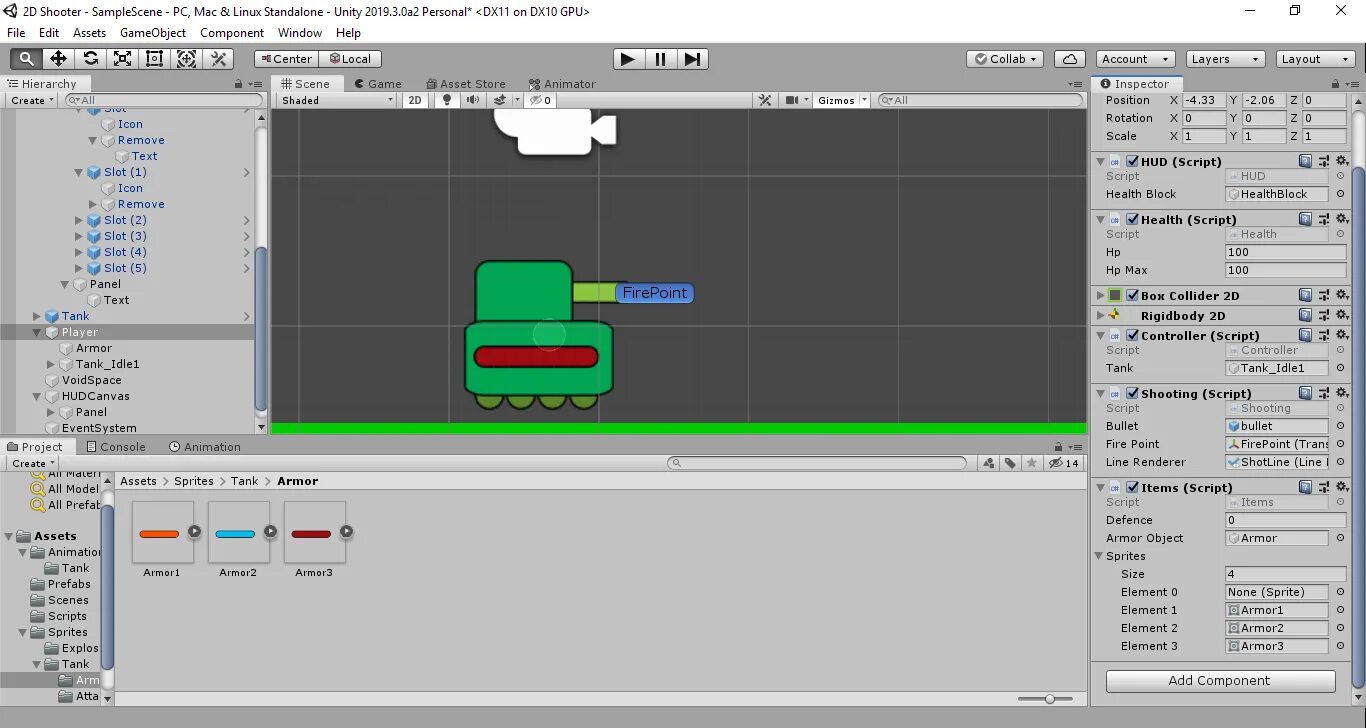Open Project Create button
Viewport: 1366px width, 728px height.
[32, 463]
